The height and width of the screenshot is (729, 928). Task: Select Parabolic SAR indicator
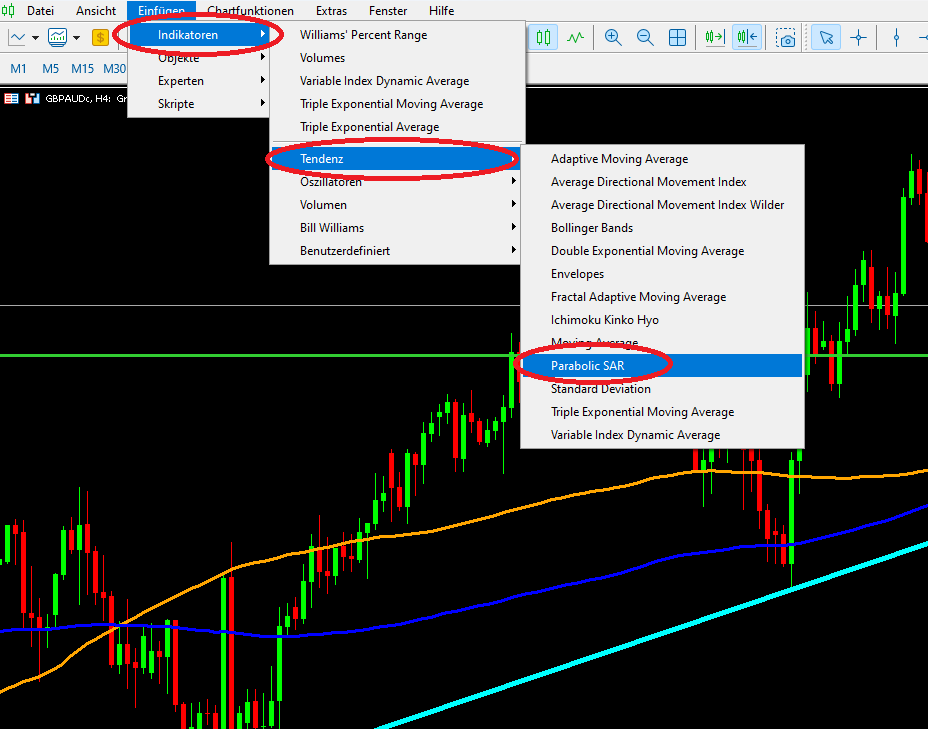tap(587, 366)
